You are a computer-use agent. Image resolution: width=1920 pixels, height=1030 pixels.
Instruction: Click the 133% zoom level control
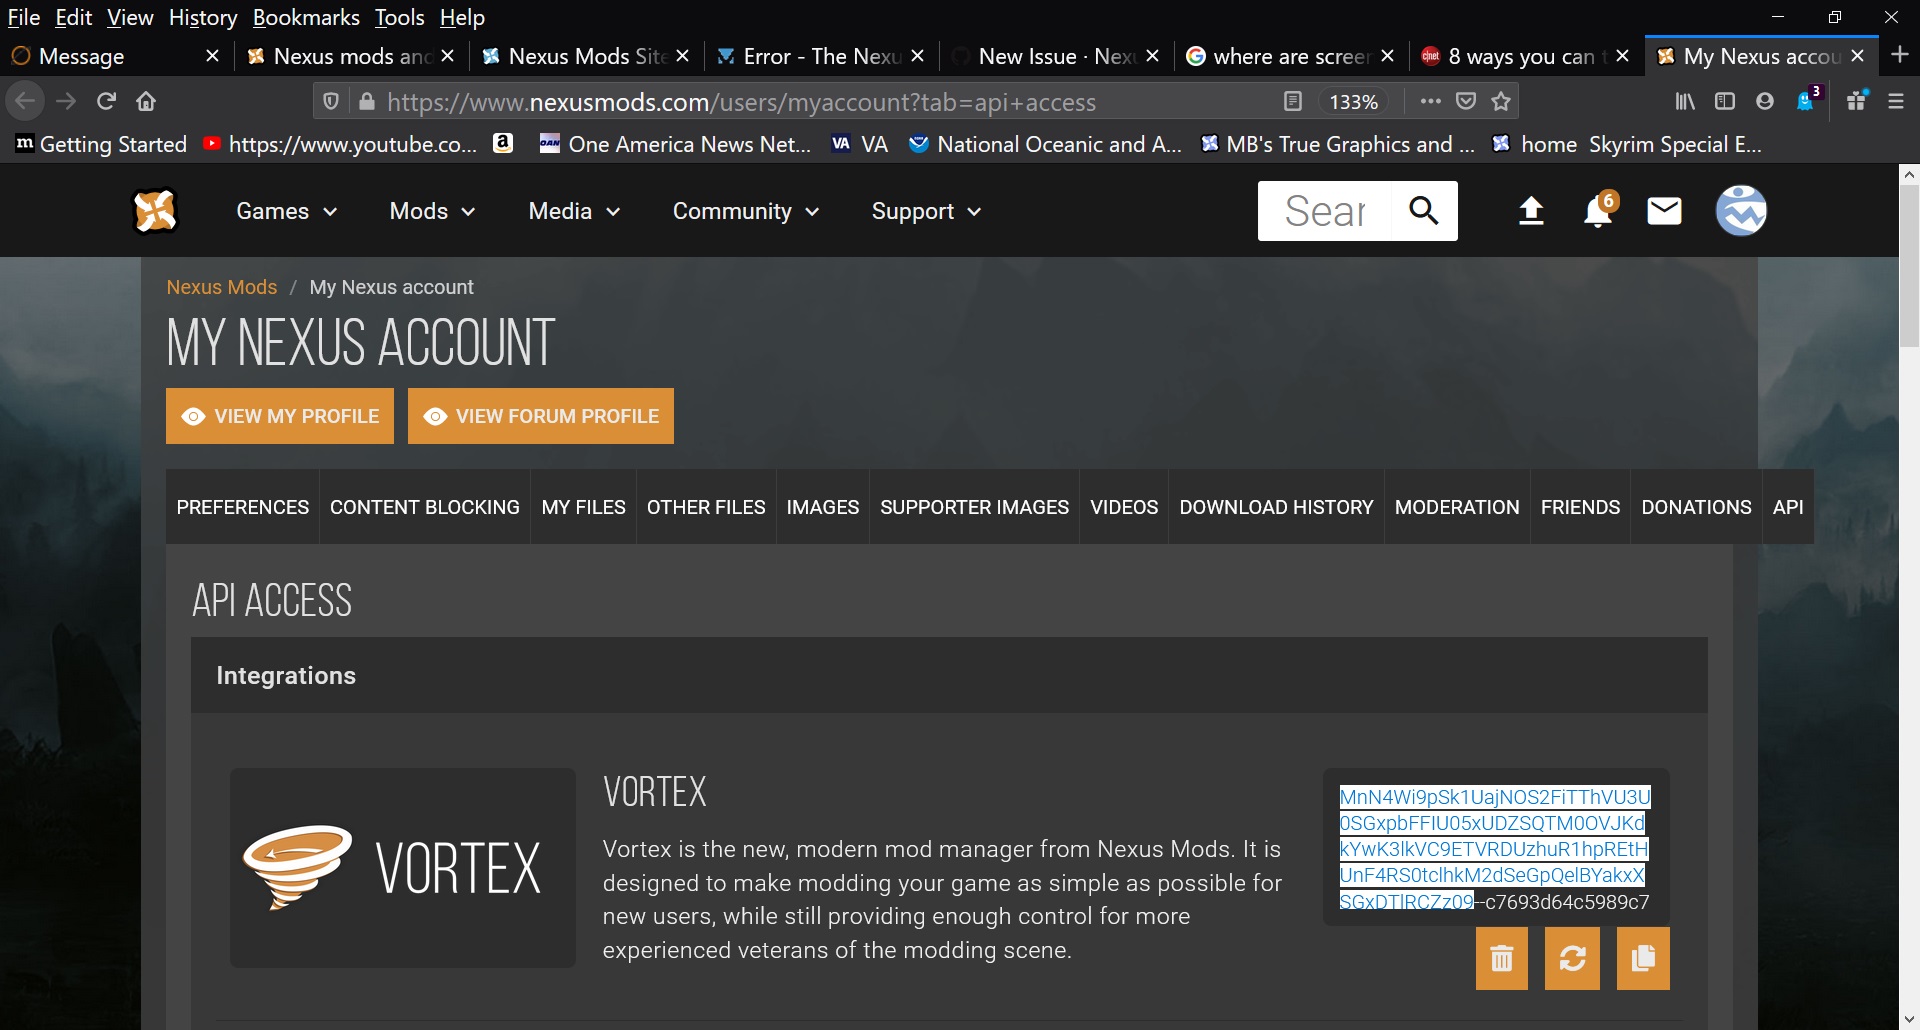1356,101
